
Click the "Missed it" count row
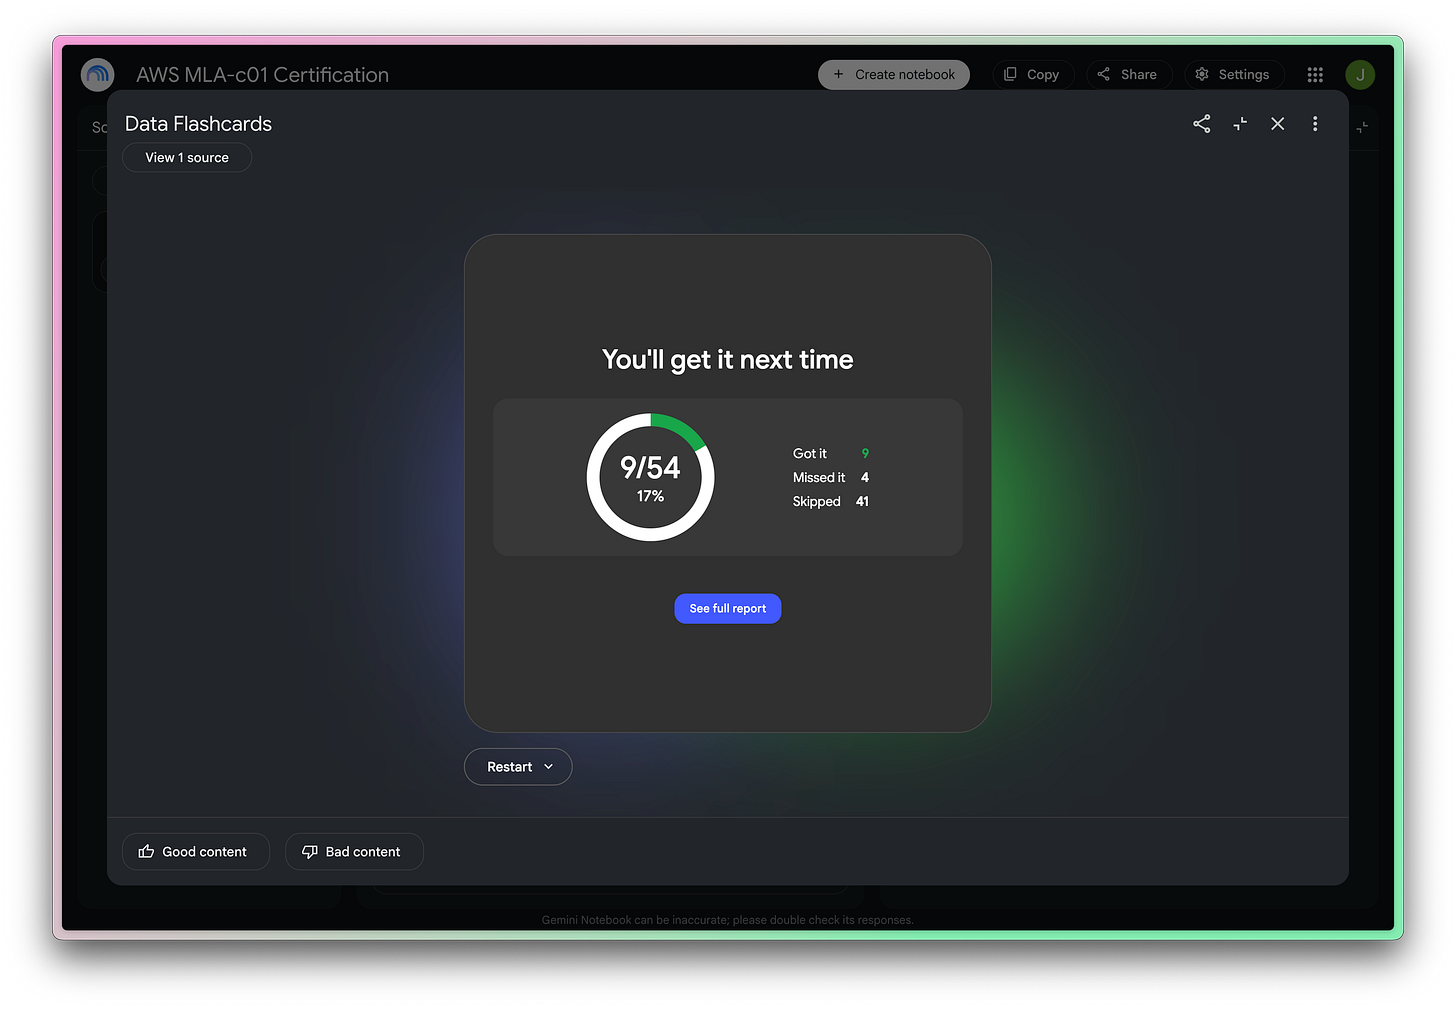click(x=831, y=478)
